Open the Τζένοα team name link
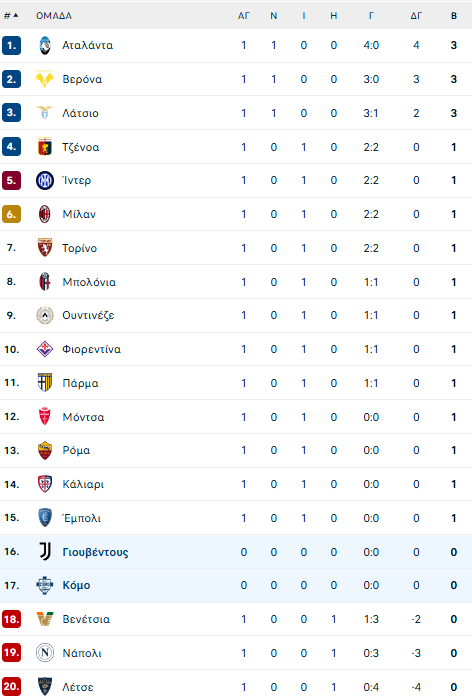This screenshot has height=700, width=472. [x=81, y=147]
